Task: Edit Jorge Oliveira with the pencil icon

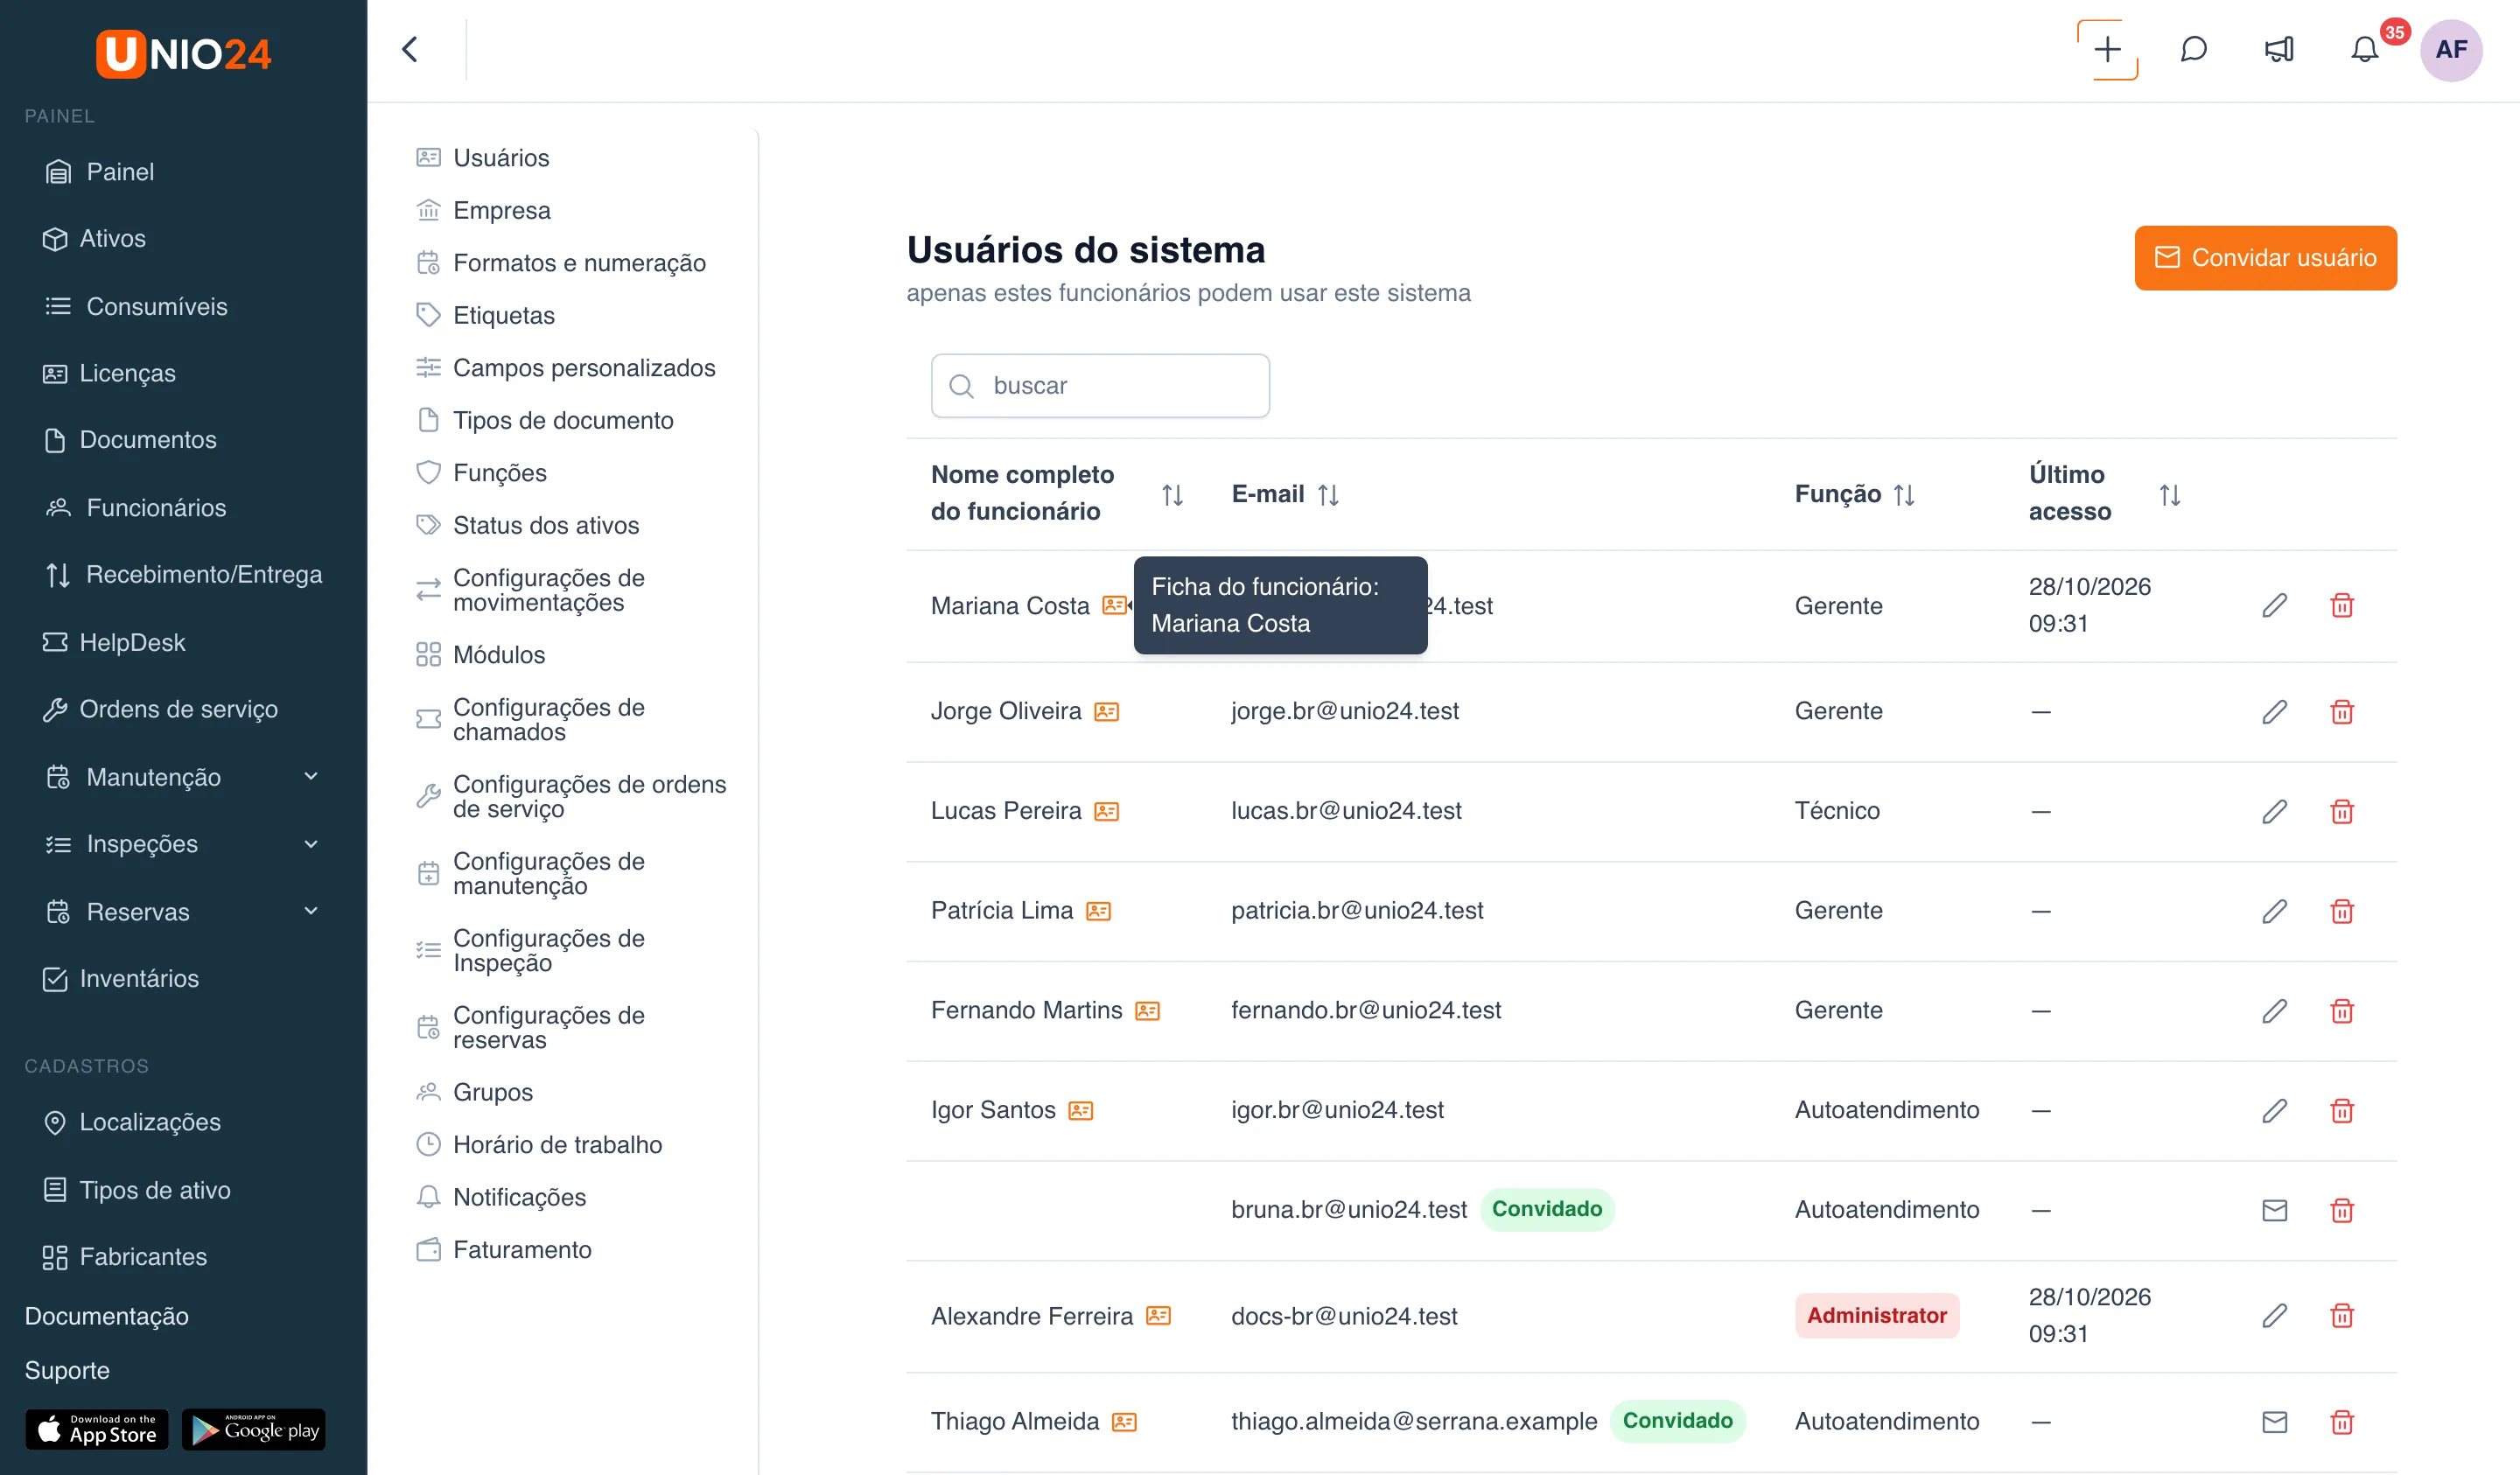Action: (2274, 711)
